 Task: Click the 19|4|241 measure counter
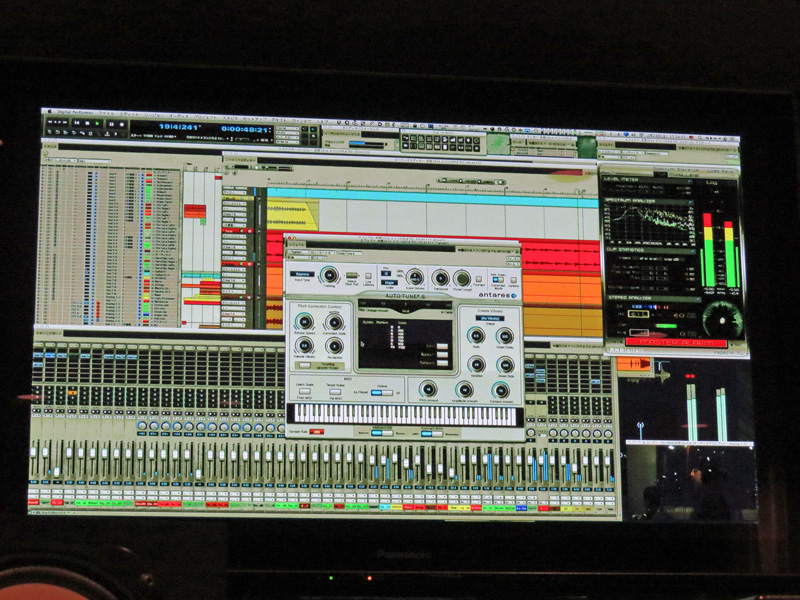(x=179, y=127)
